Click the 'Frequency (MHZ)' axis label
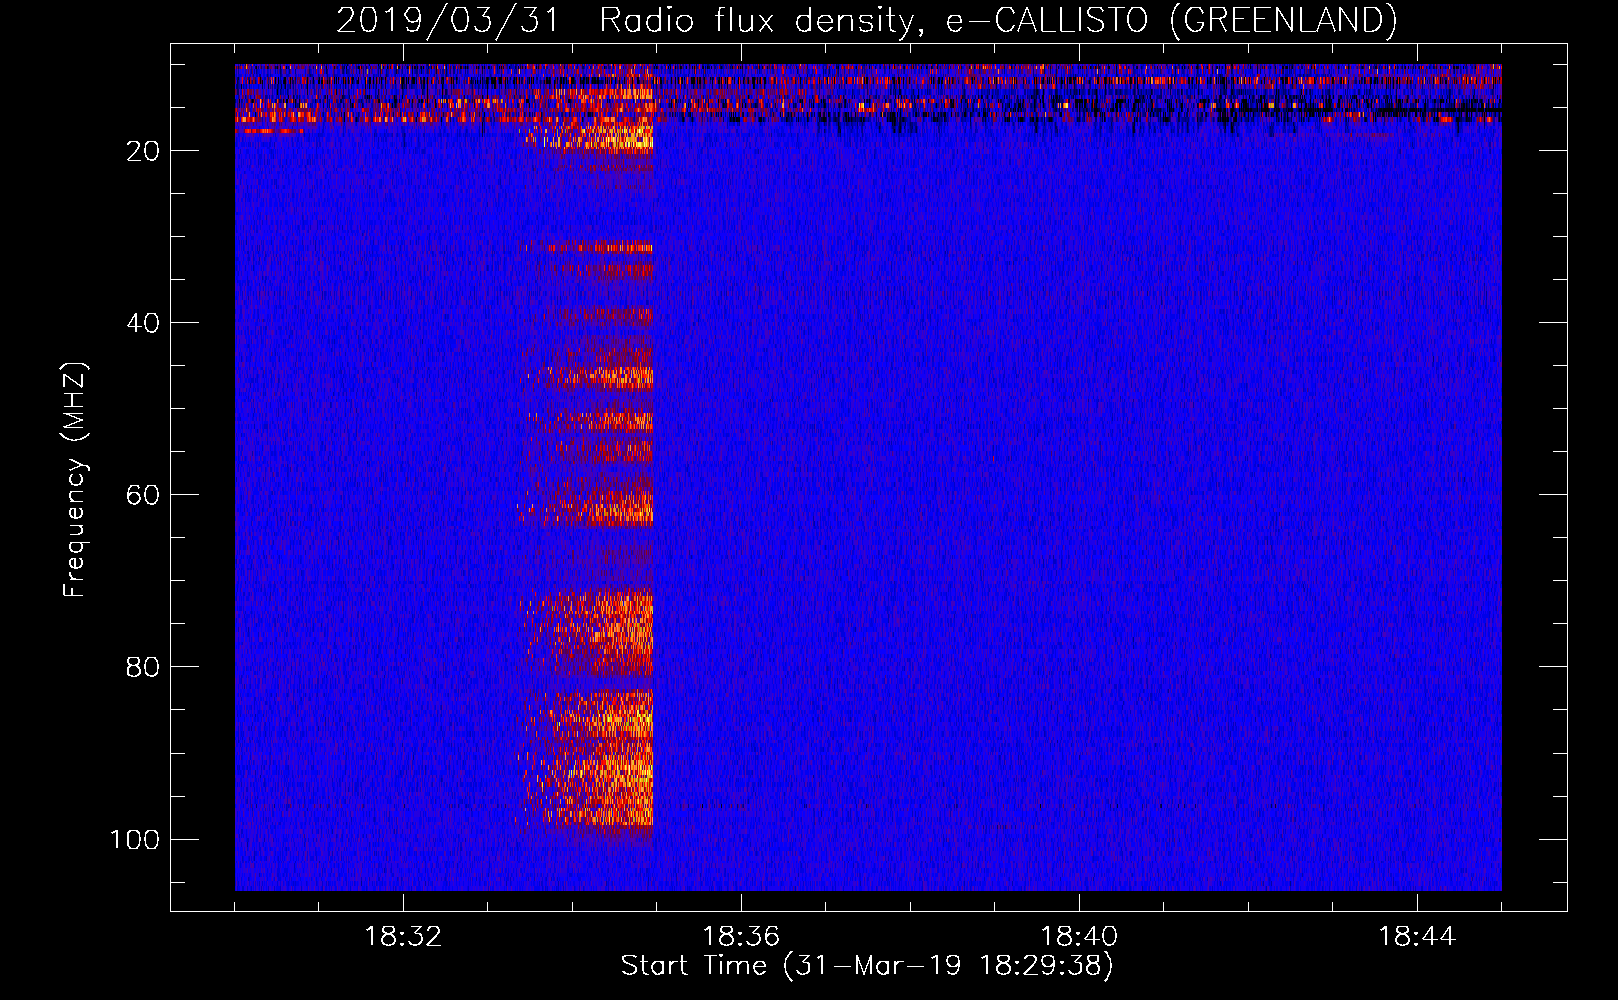The height and width of the screenshot is (1000, 1618). (x=75, y=480)
